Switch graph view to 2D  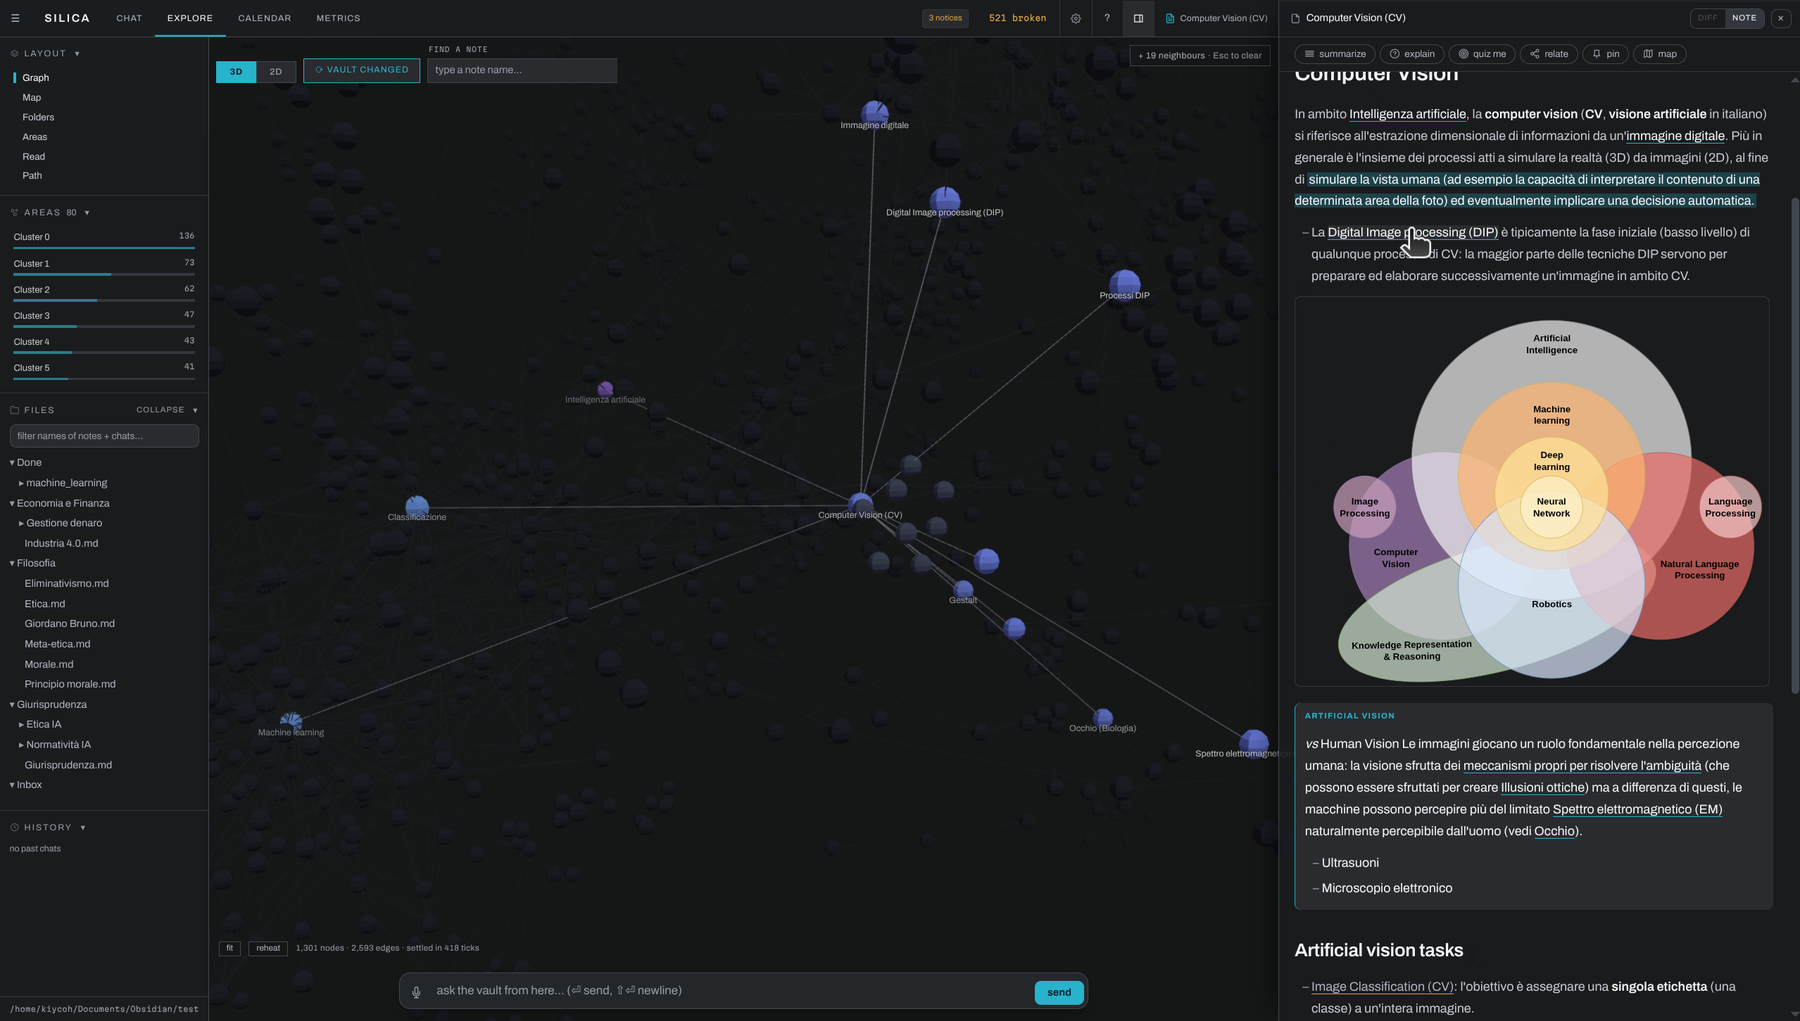[276, 72]
